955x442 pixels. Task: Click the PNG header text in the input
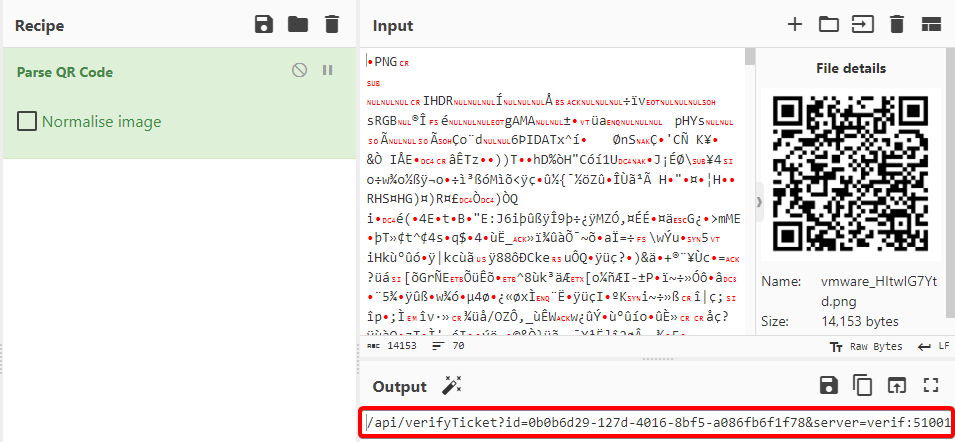[x=386, y=61]
